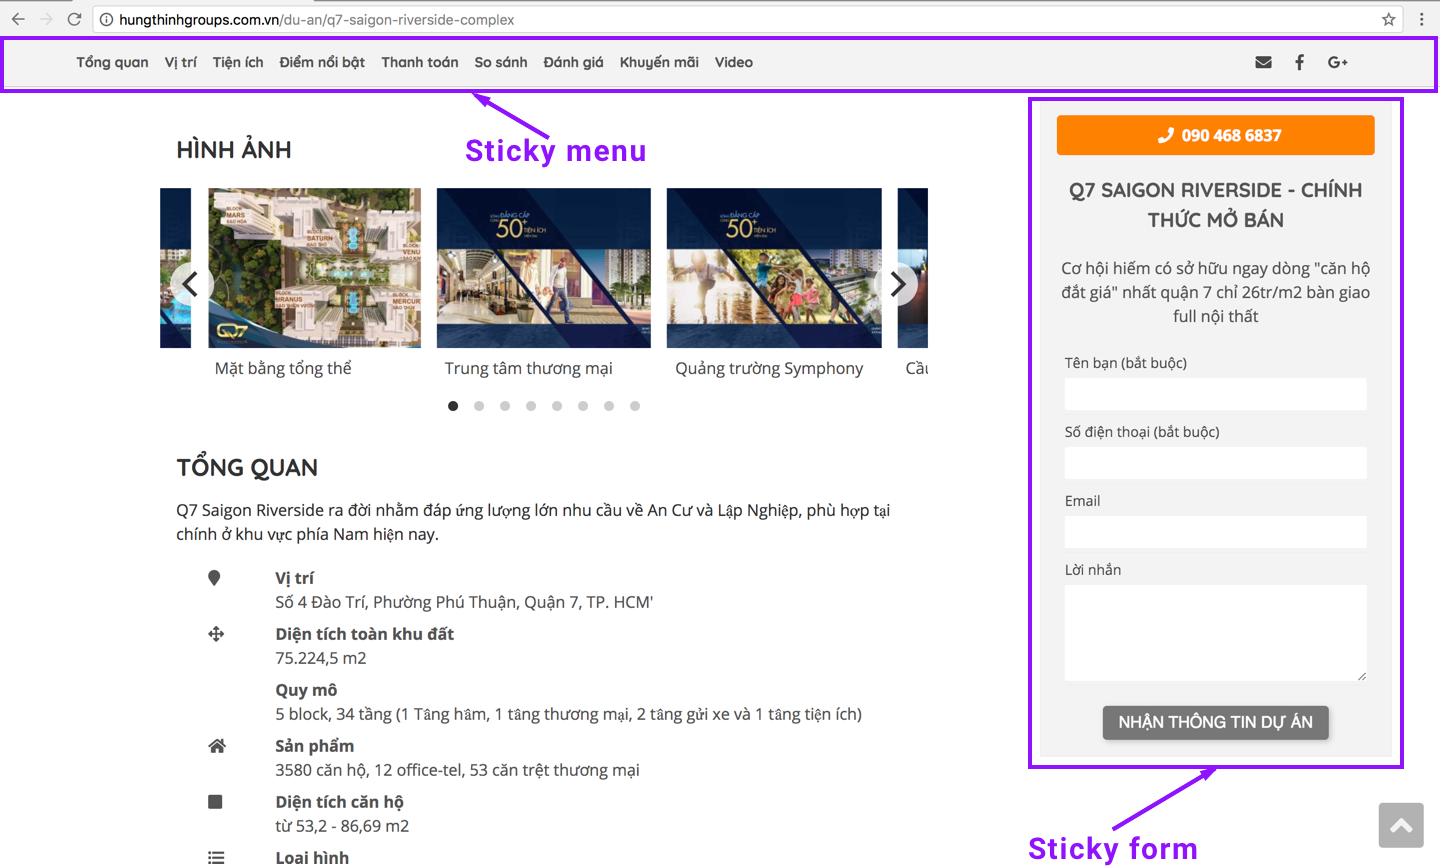Click the move-arrows icon beside Diện tích toàn khu đất

[216, 634]
